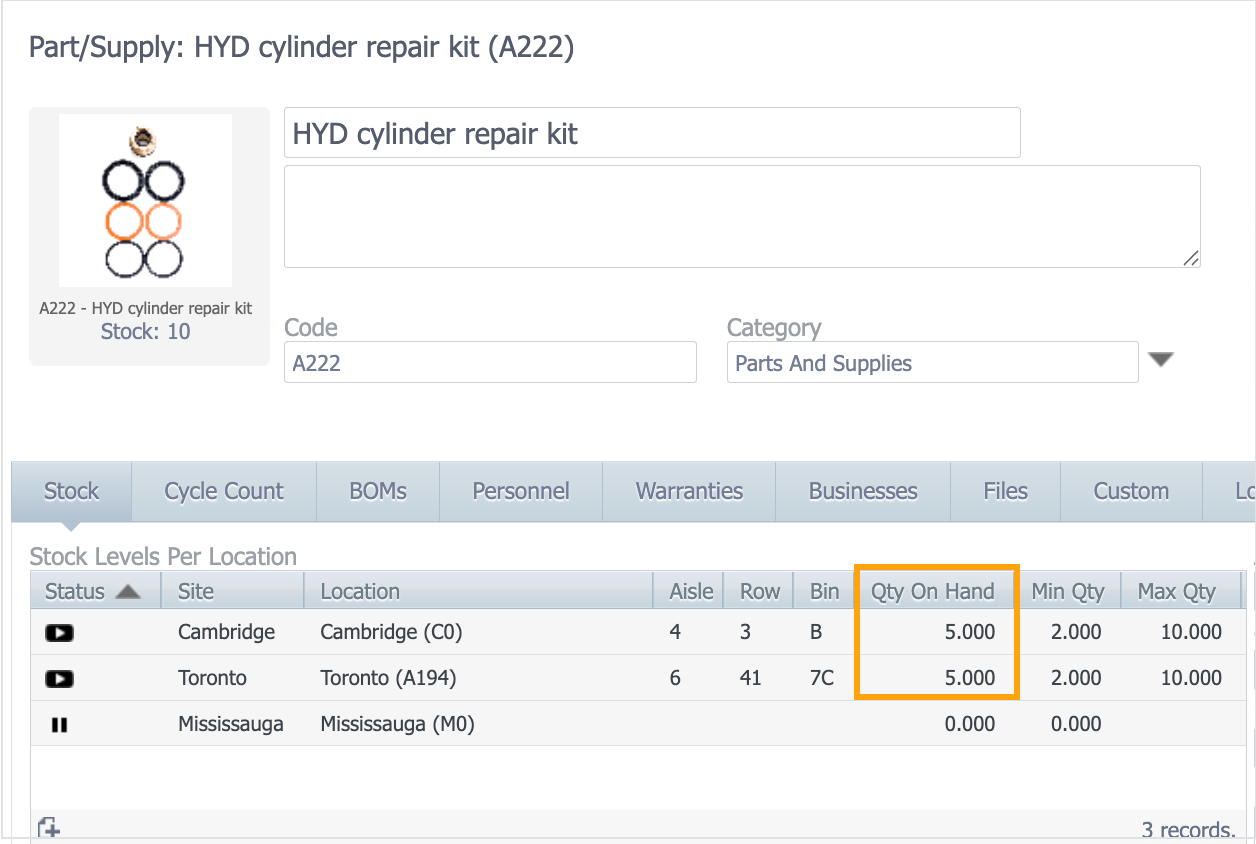The width and height of the screenshot is (1256, 844).
Task: Click the repair kit product thumbnail
Action: tap(145, 201)
